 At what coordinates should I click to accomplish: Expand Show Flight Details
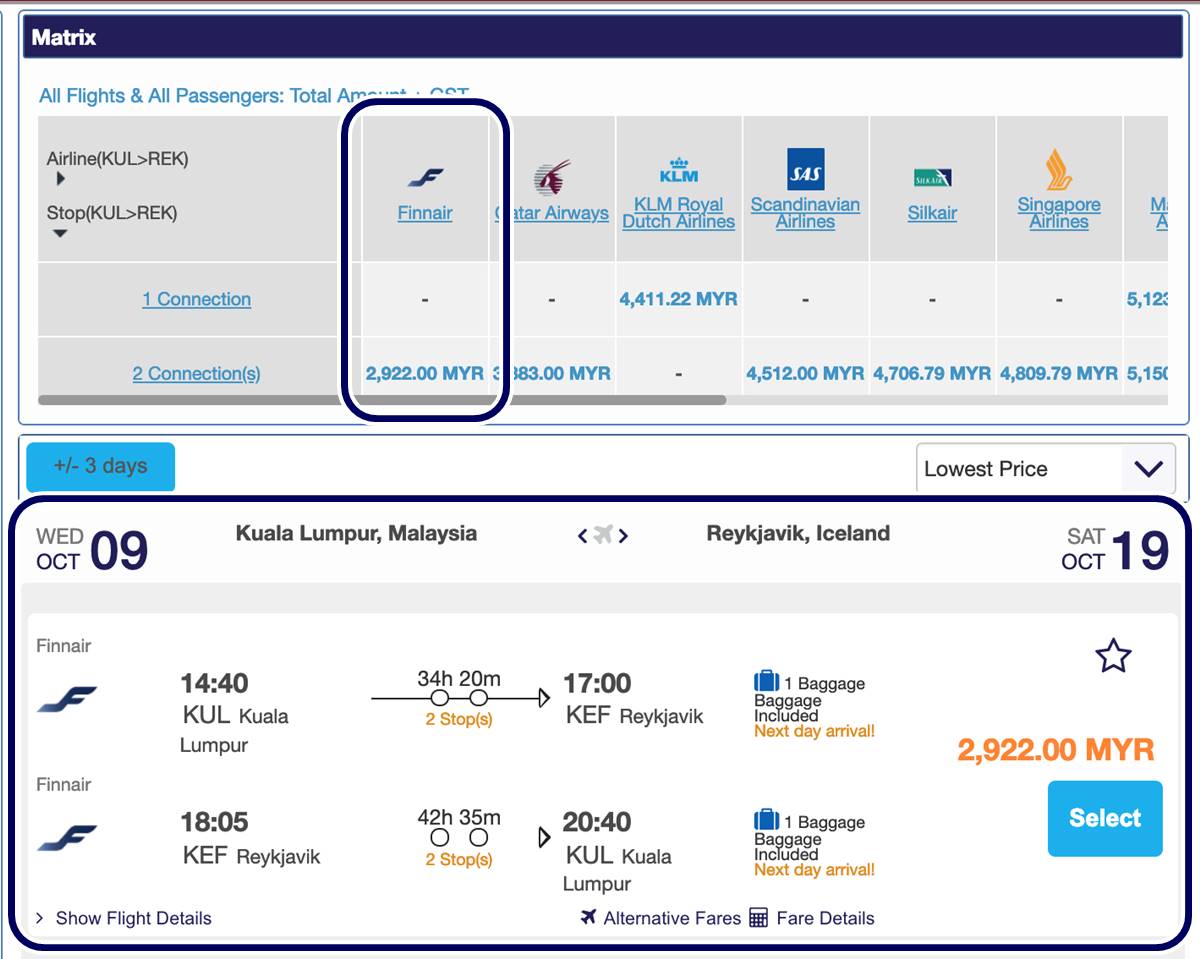click(123, 918)
